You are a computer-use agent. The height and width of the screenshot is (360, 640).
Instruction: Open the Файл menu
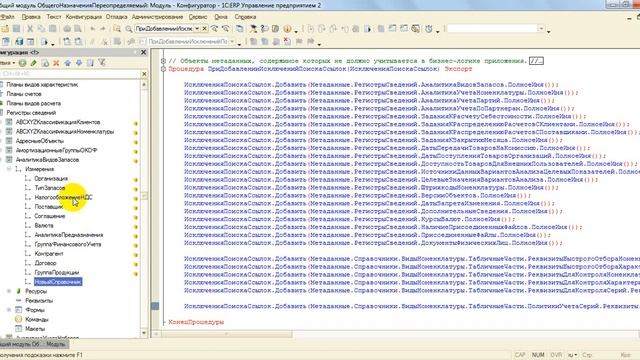[x=7, y=17]
